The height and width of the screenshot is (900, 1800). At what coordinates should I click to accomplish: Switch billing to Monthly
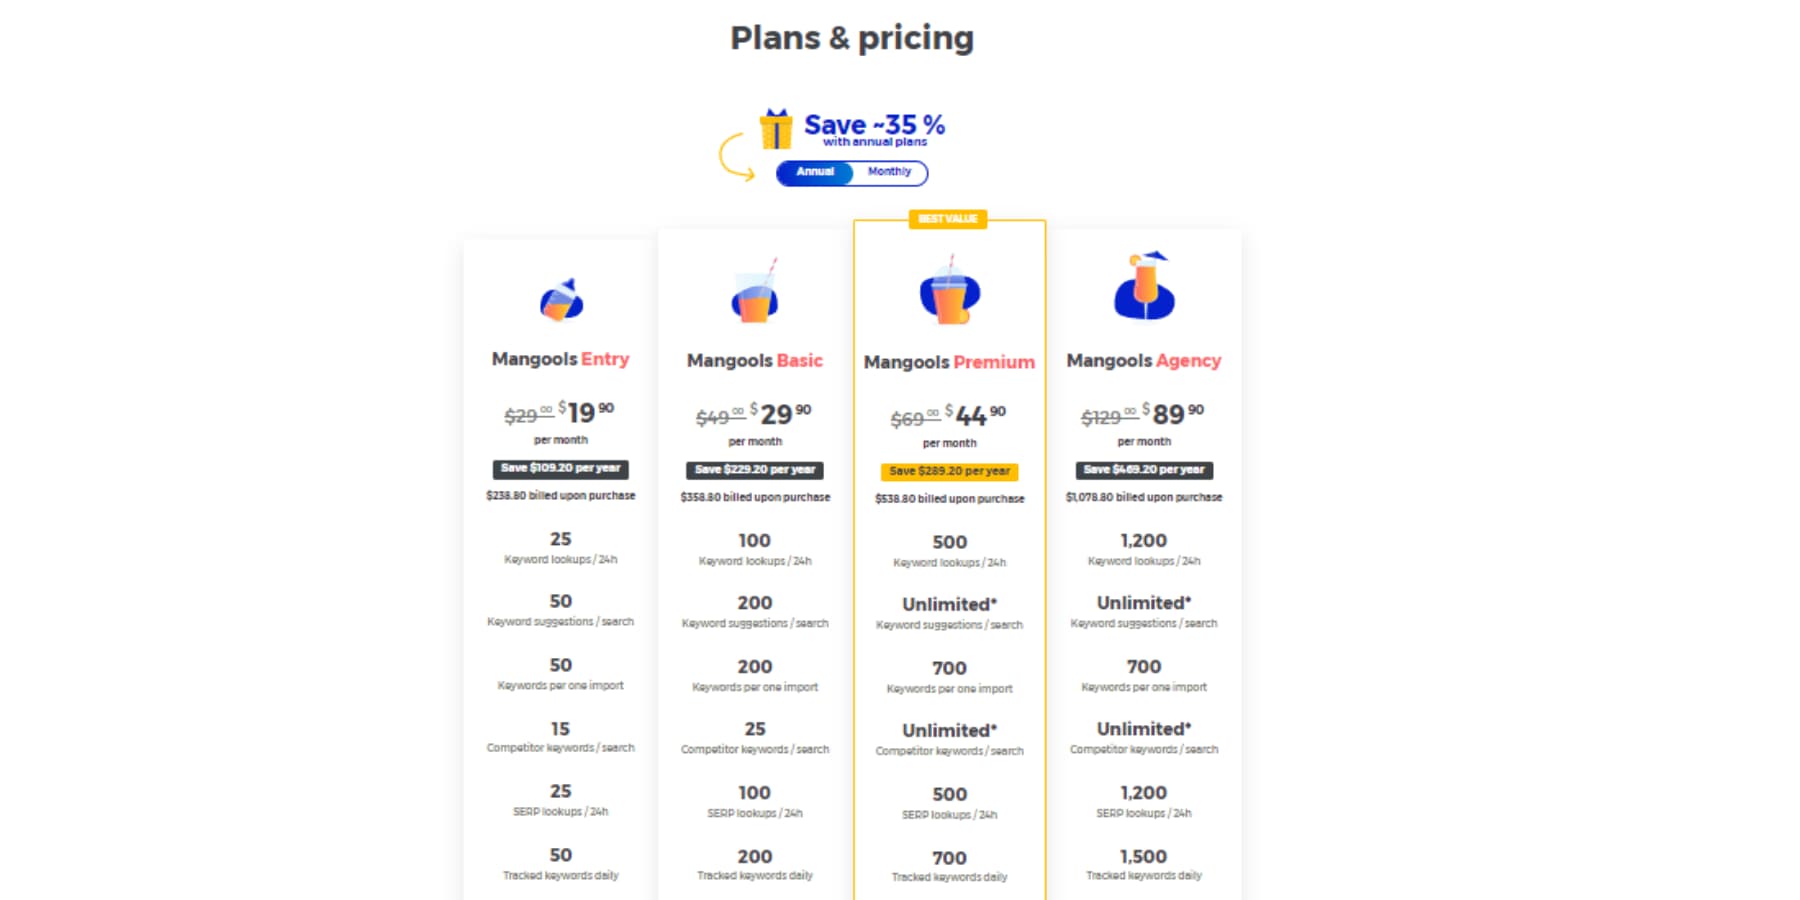(x=888, y=172)
